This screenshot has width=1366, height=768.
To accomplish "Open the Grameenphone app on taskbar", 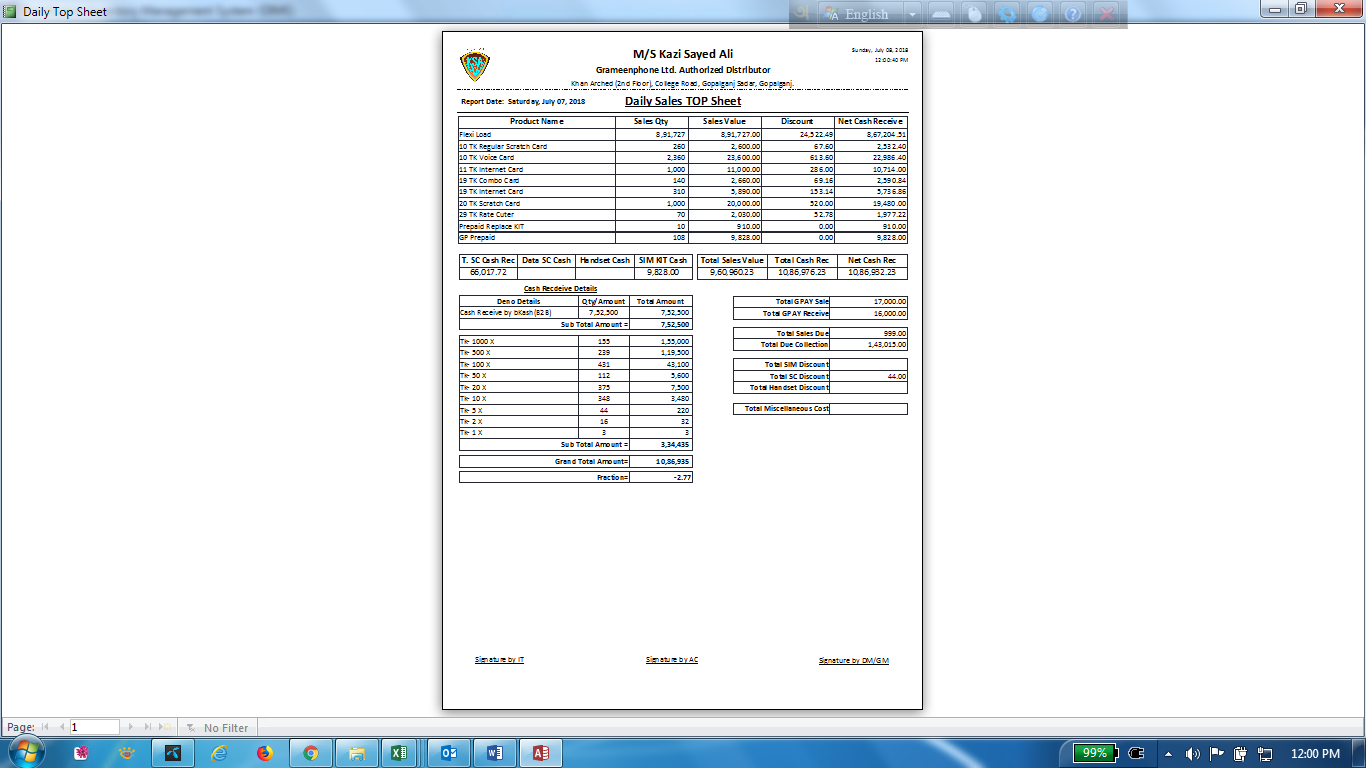I will pos(173,753).
